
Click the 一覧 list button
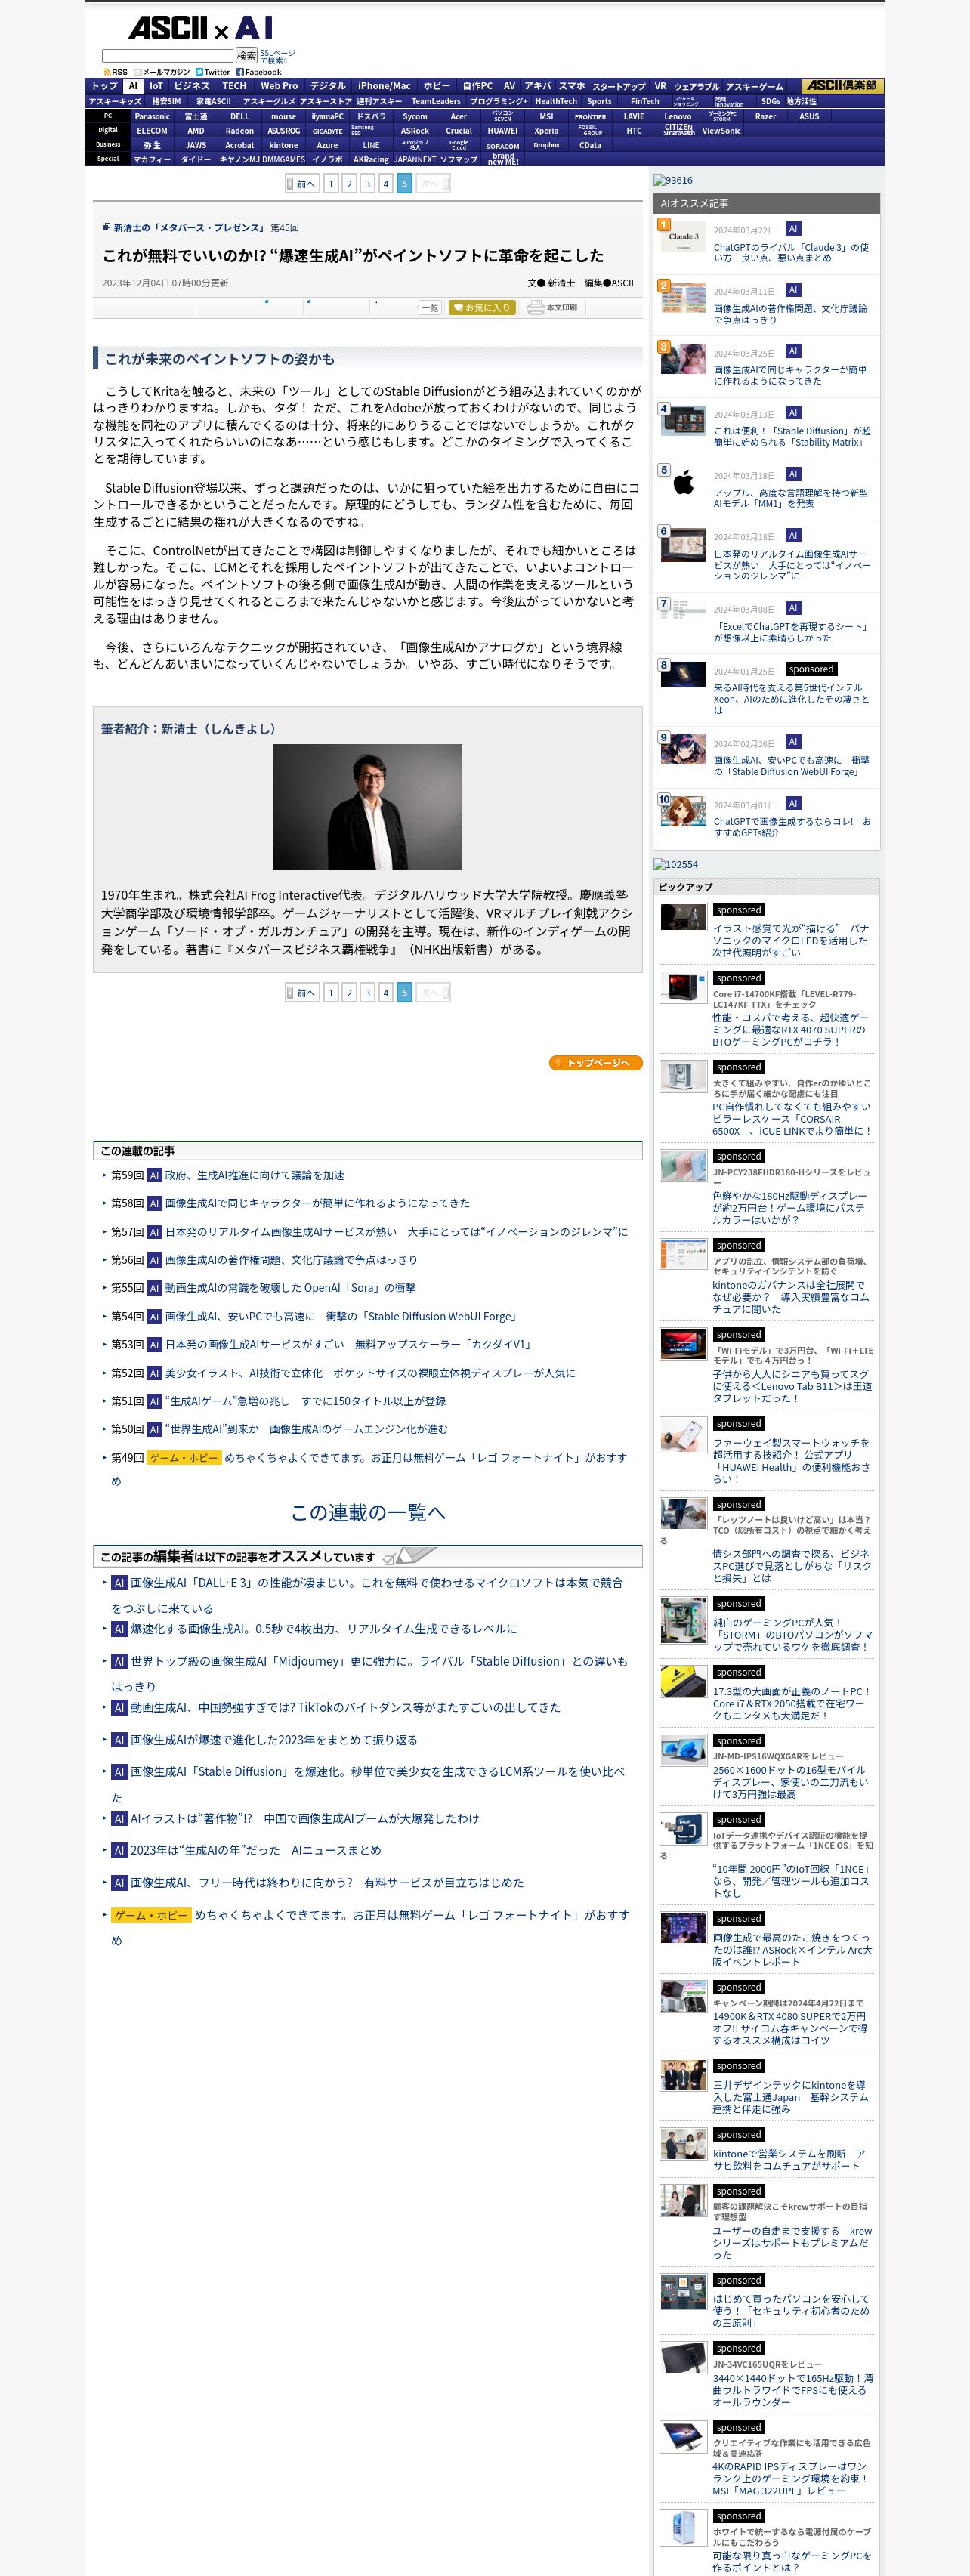429,307
